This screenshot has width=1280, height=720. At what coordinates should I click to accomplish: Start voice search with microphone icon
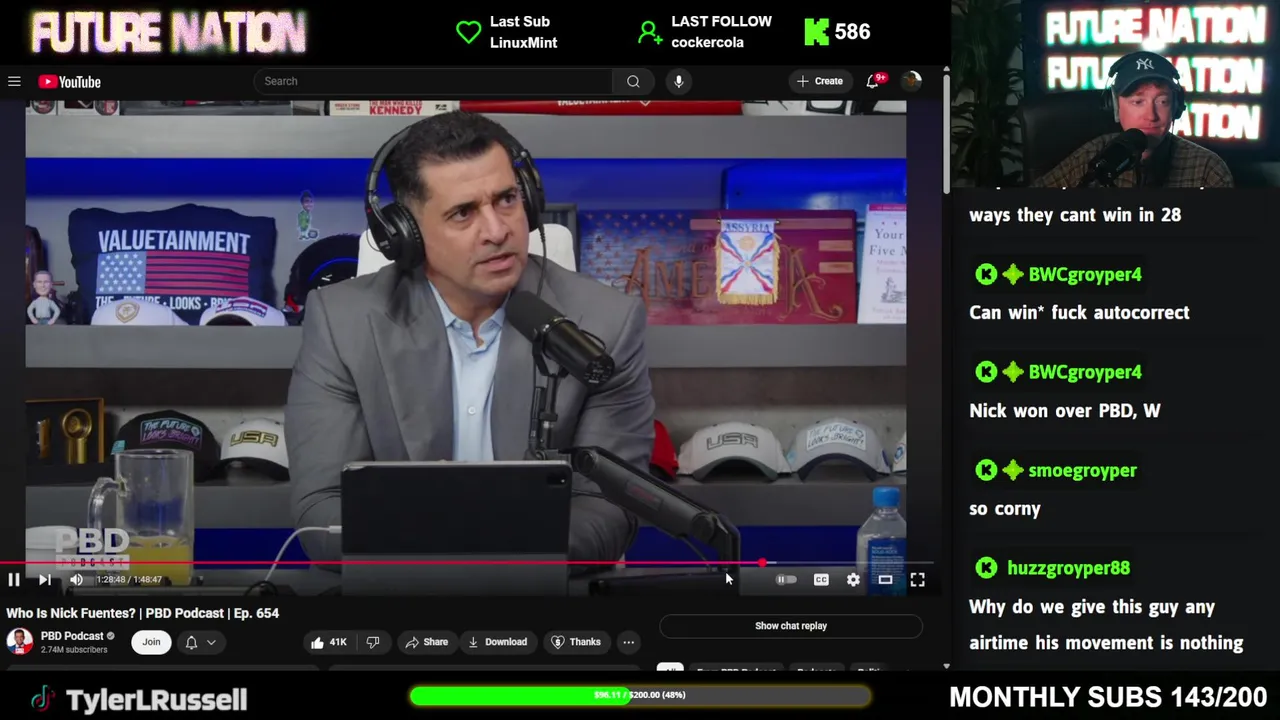click(x=678, y=81)
